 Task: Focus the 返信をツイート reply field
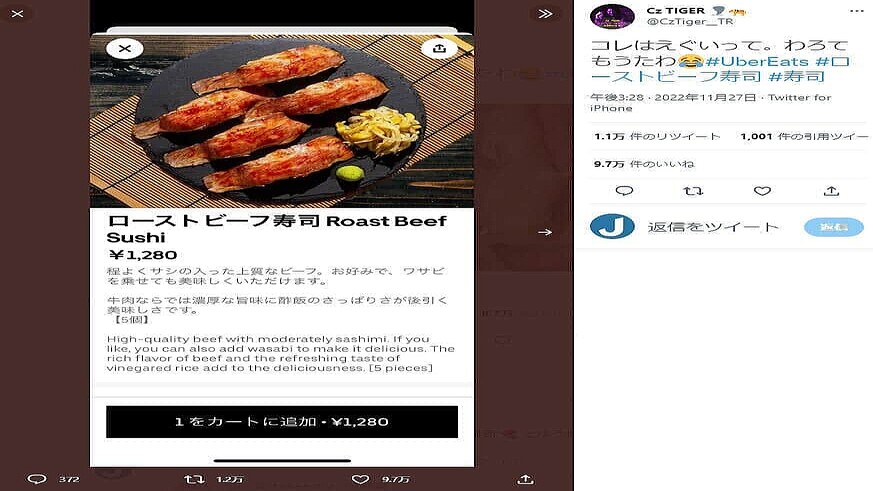point(713,227)
